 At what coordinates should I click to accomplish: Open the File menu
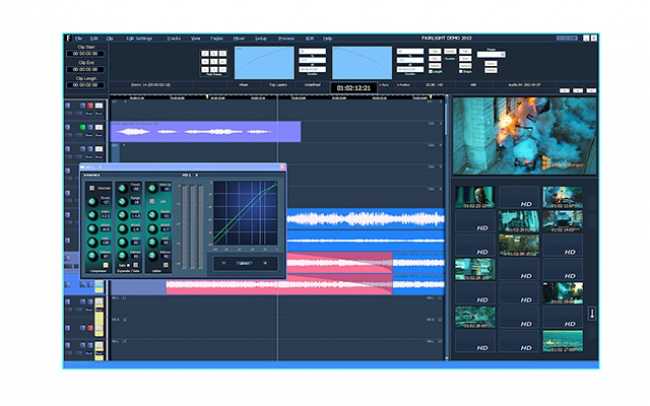[x=78, y=38]
